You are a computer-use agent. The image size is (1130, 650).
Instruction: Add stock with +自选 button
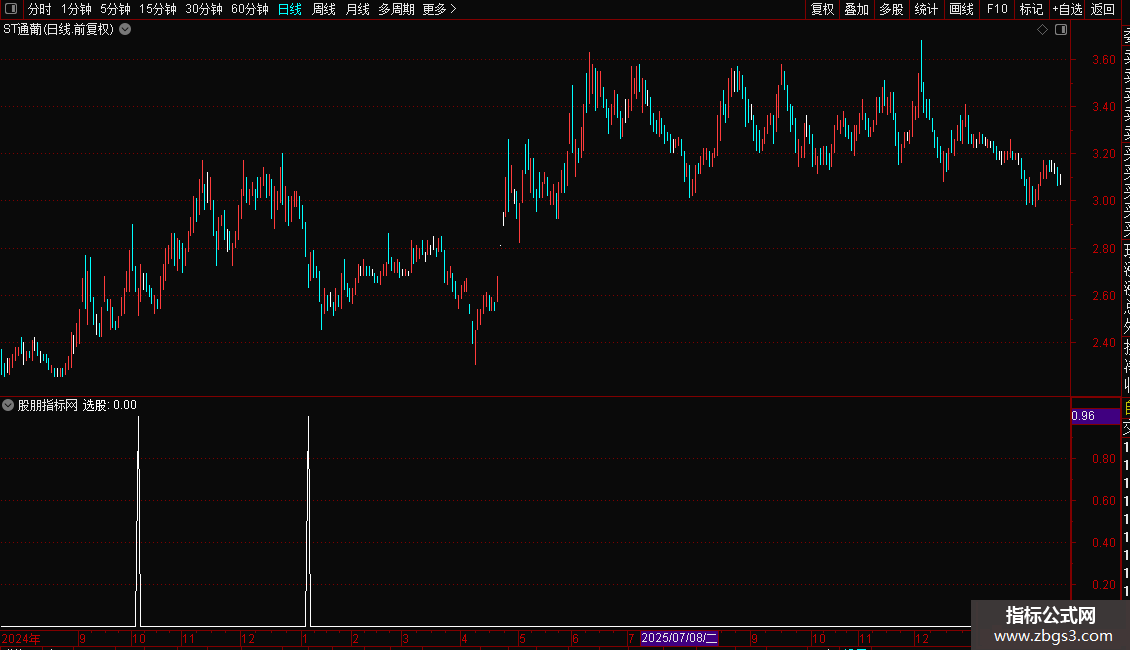(1067, 9)
